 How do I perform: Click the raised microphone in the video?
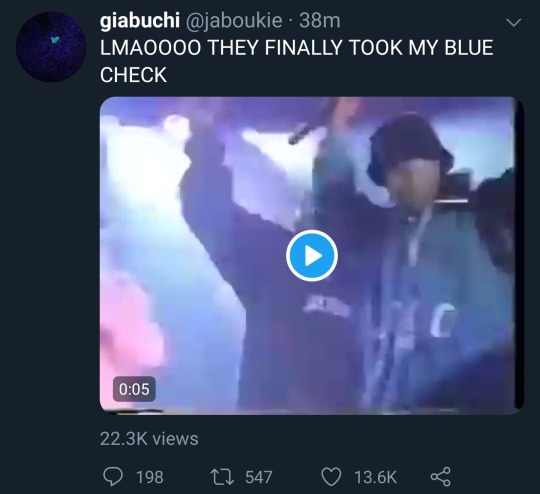coord(303,133)
